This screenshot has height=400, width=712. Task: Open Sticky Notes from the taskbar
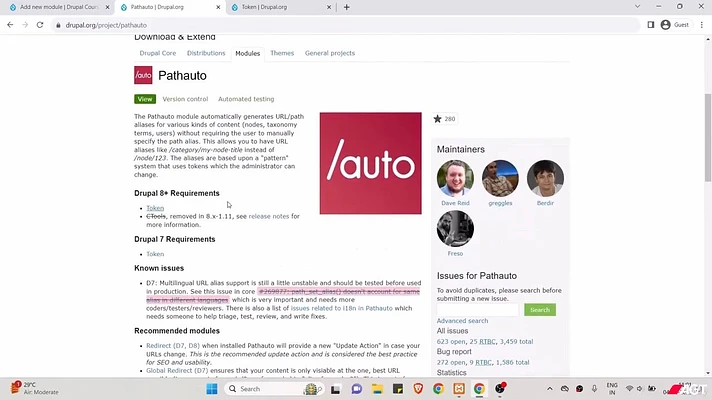[398, 389]
